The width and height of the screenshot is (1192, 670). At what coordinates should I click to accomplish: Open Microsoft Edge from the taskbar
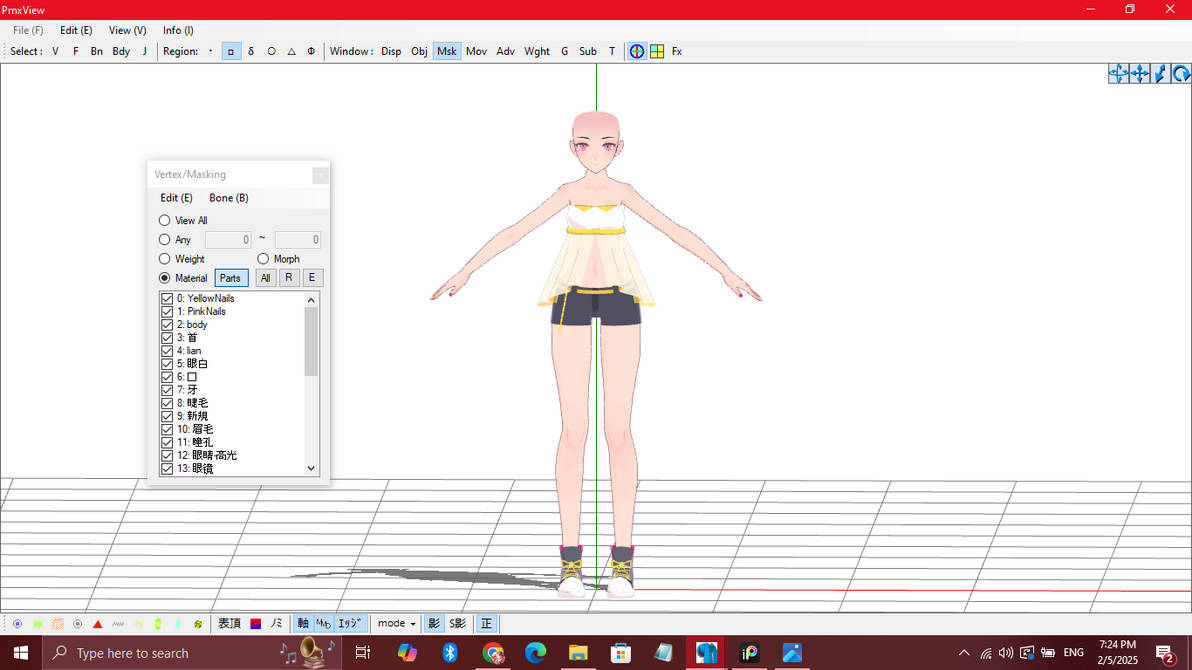pos(535,653)
